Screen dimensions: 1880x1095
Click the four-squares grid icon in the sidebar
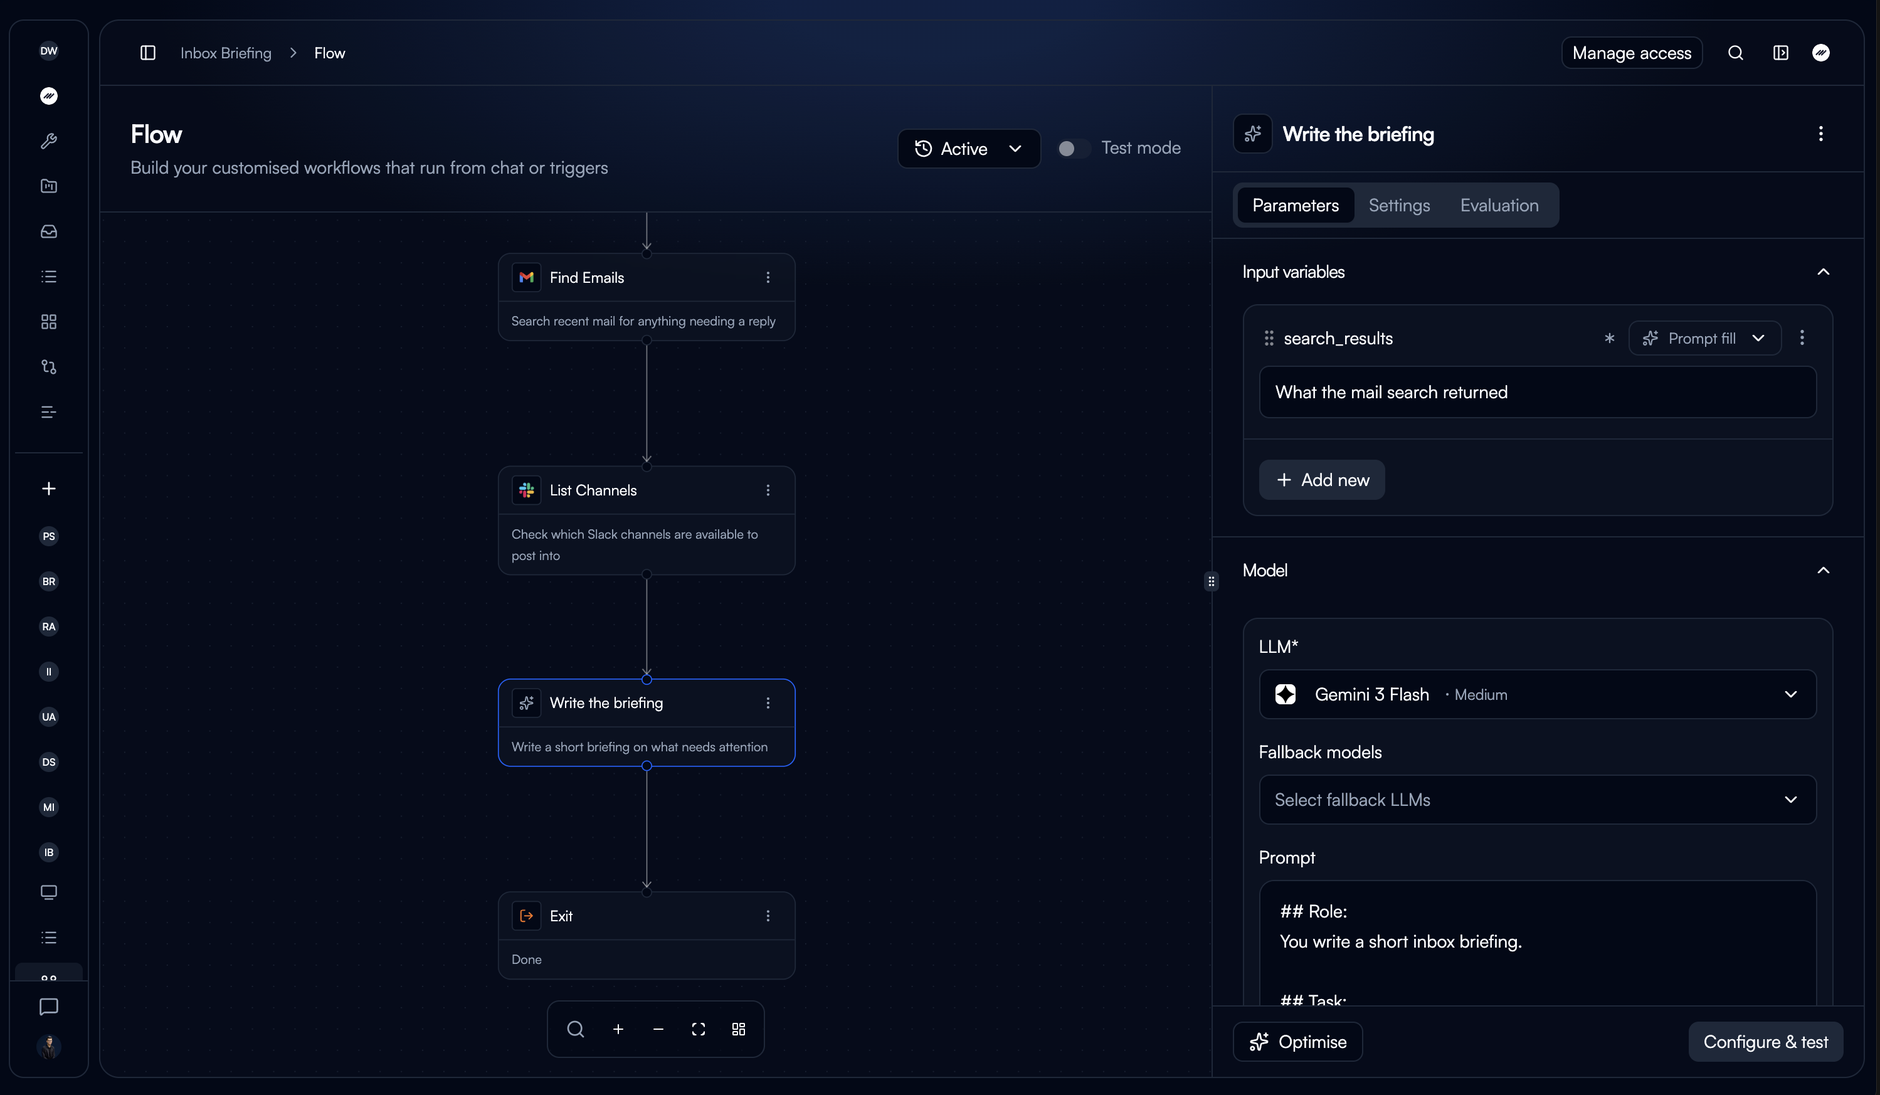click(x=49, y=321)
